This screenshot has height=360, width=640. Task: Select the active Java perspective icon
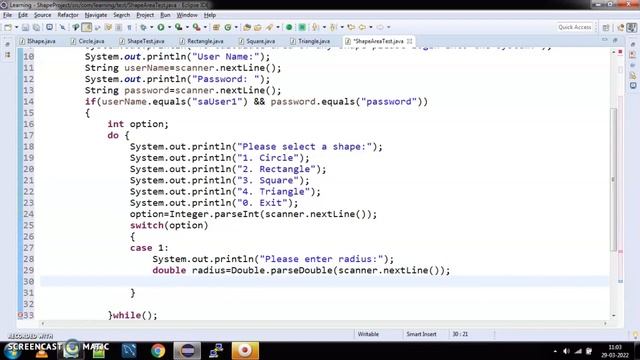pyautogui.click(x=631, y=27)
